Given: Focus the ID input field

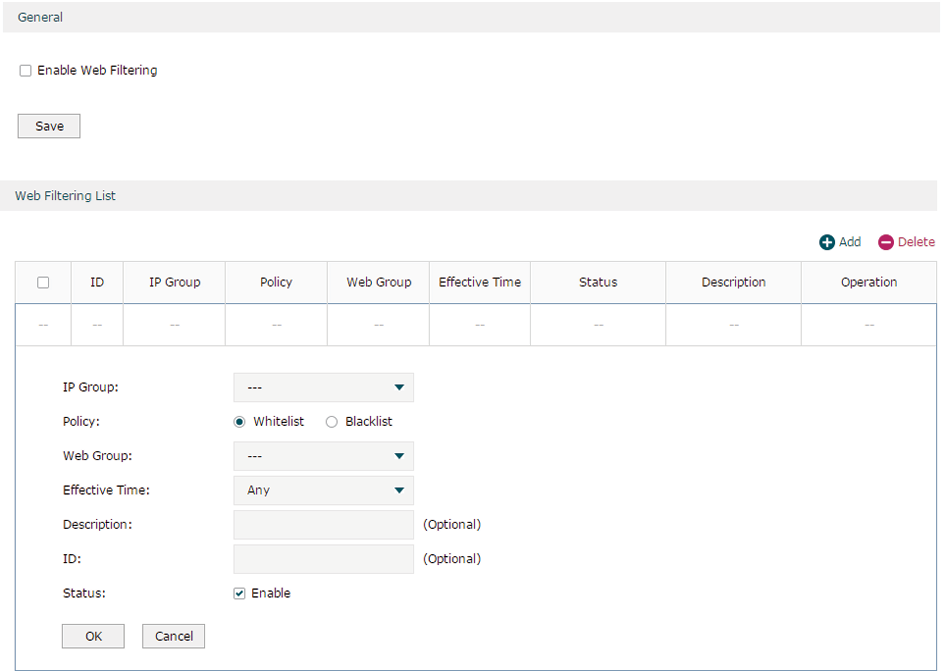Looking at the screenshot, I should pos(324,559).
